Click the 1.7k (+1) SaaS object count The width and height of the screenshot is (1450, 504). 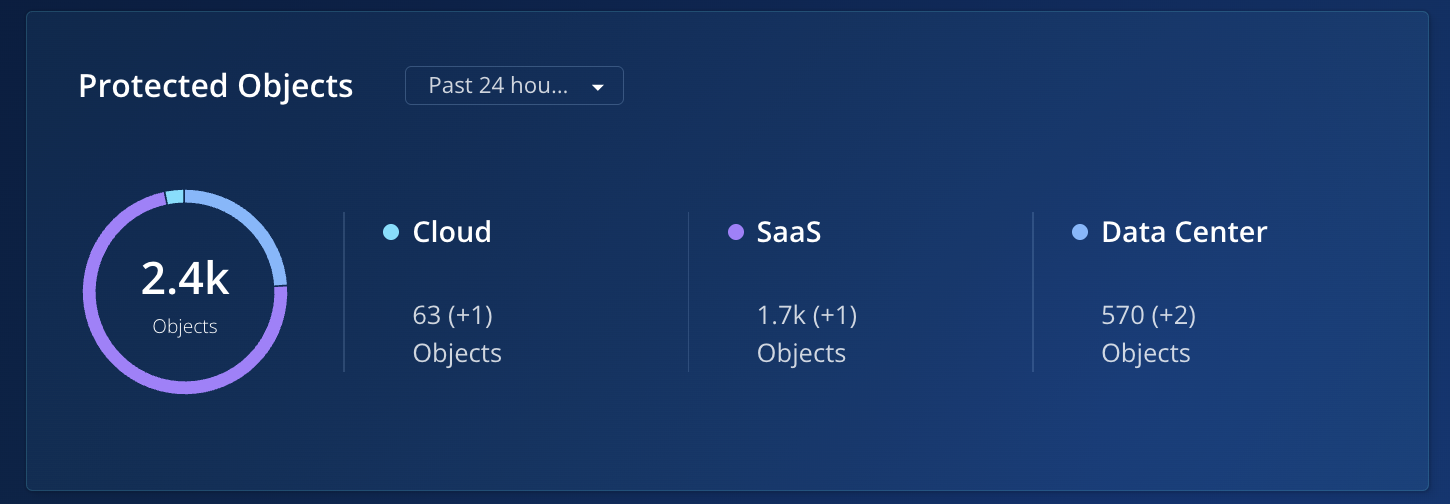(x=807, y=316)
